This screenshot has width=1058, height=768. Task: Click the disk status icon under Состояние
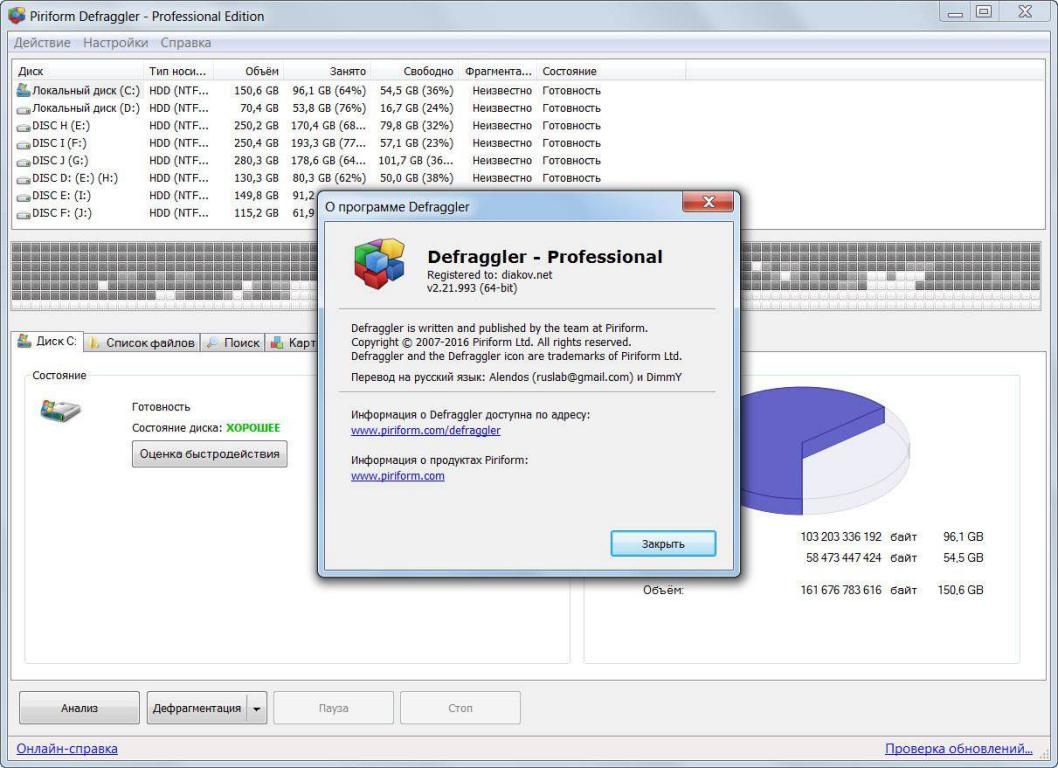point(60,409)
